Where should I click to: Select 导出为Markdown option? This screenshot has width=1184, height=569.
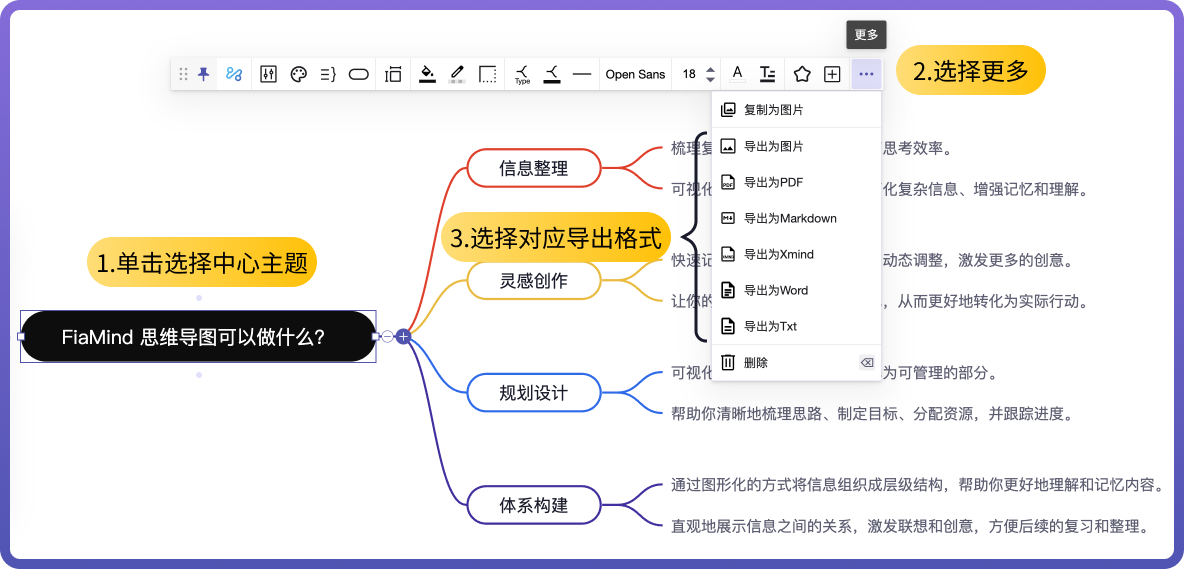point(796,218)
